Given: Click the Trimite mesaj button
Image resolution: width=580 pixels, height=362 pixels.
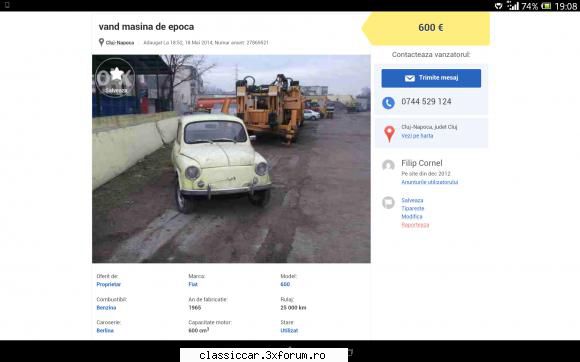Looking at the screenshot, I should (431, 78).
